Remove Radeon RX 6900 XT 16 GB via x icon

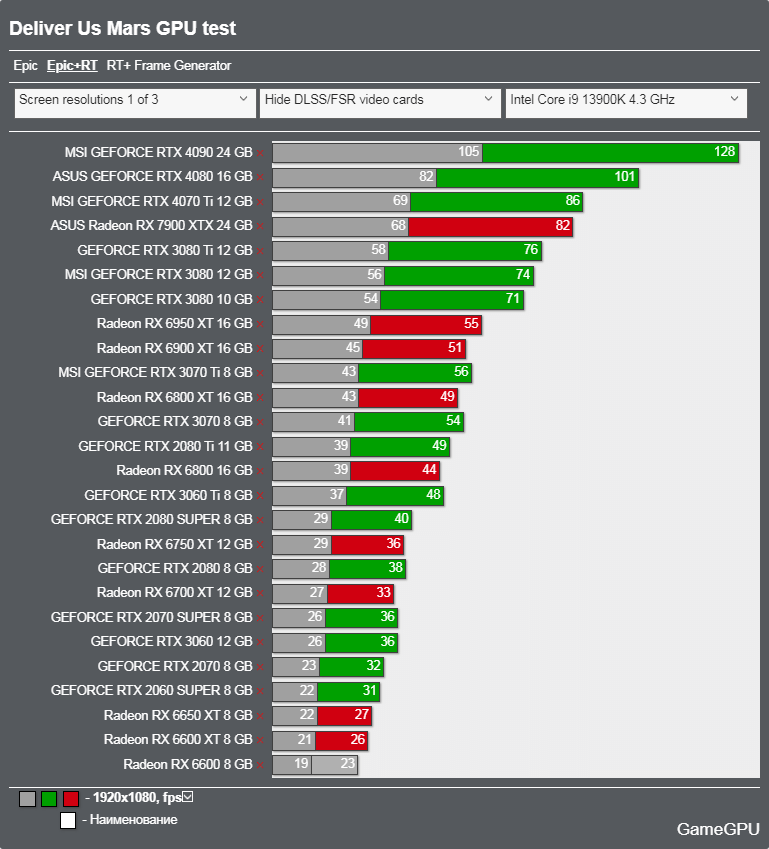tap(260, 349)
